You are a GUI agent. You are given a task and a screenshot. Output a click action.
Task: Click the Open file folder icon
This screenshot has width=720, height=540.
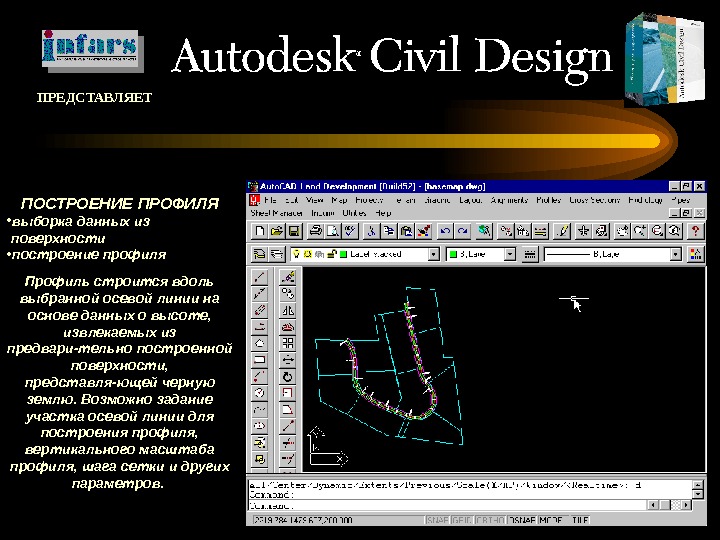[277, 231]
